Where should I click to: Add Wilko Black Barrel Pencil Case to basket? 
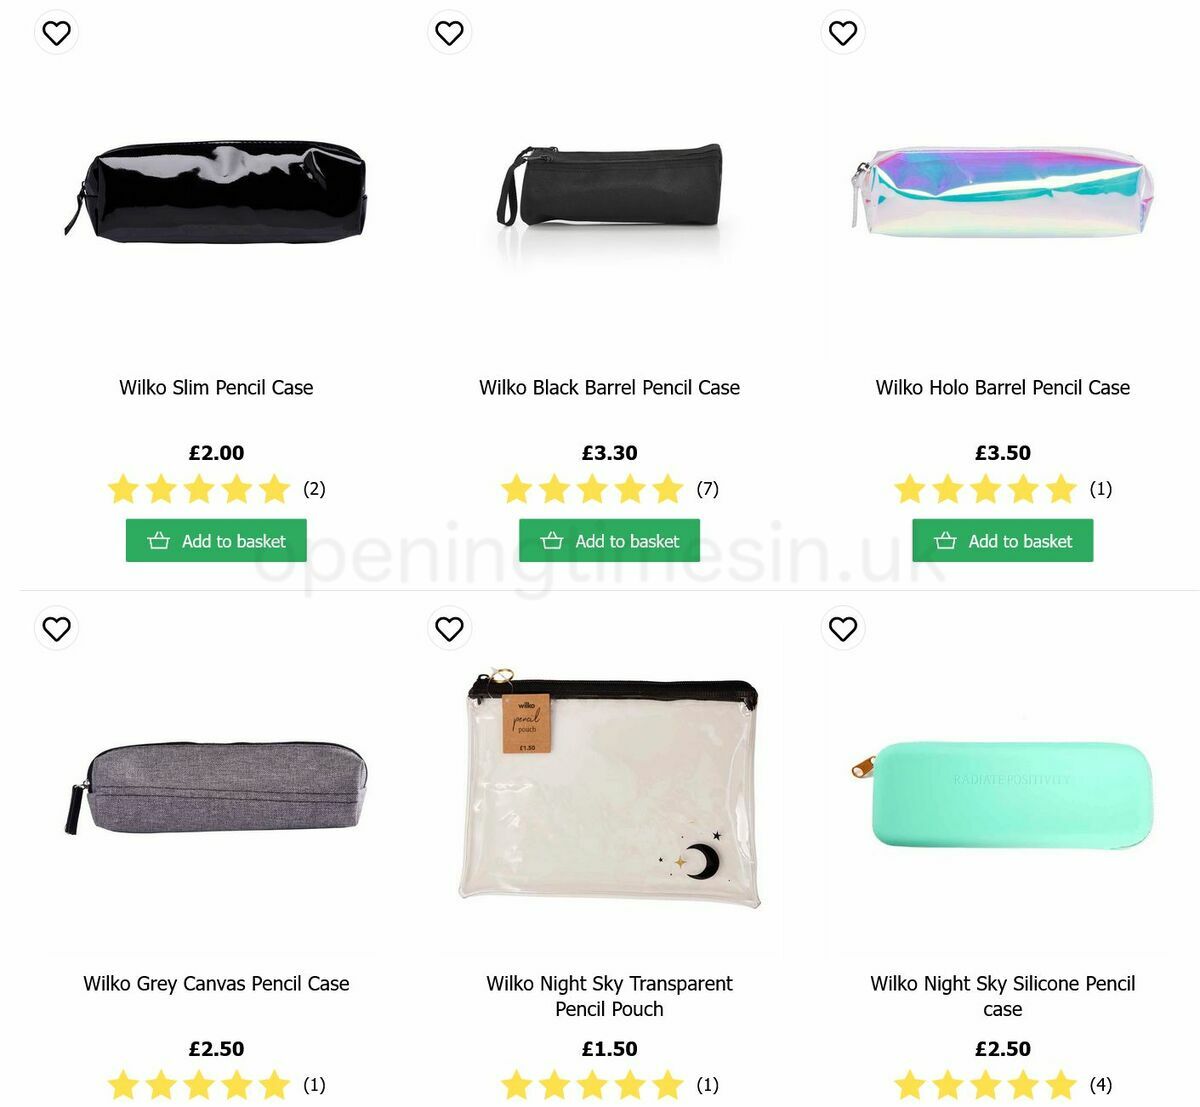(x=608, y=540)
